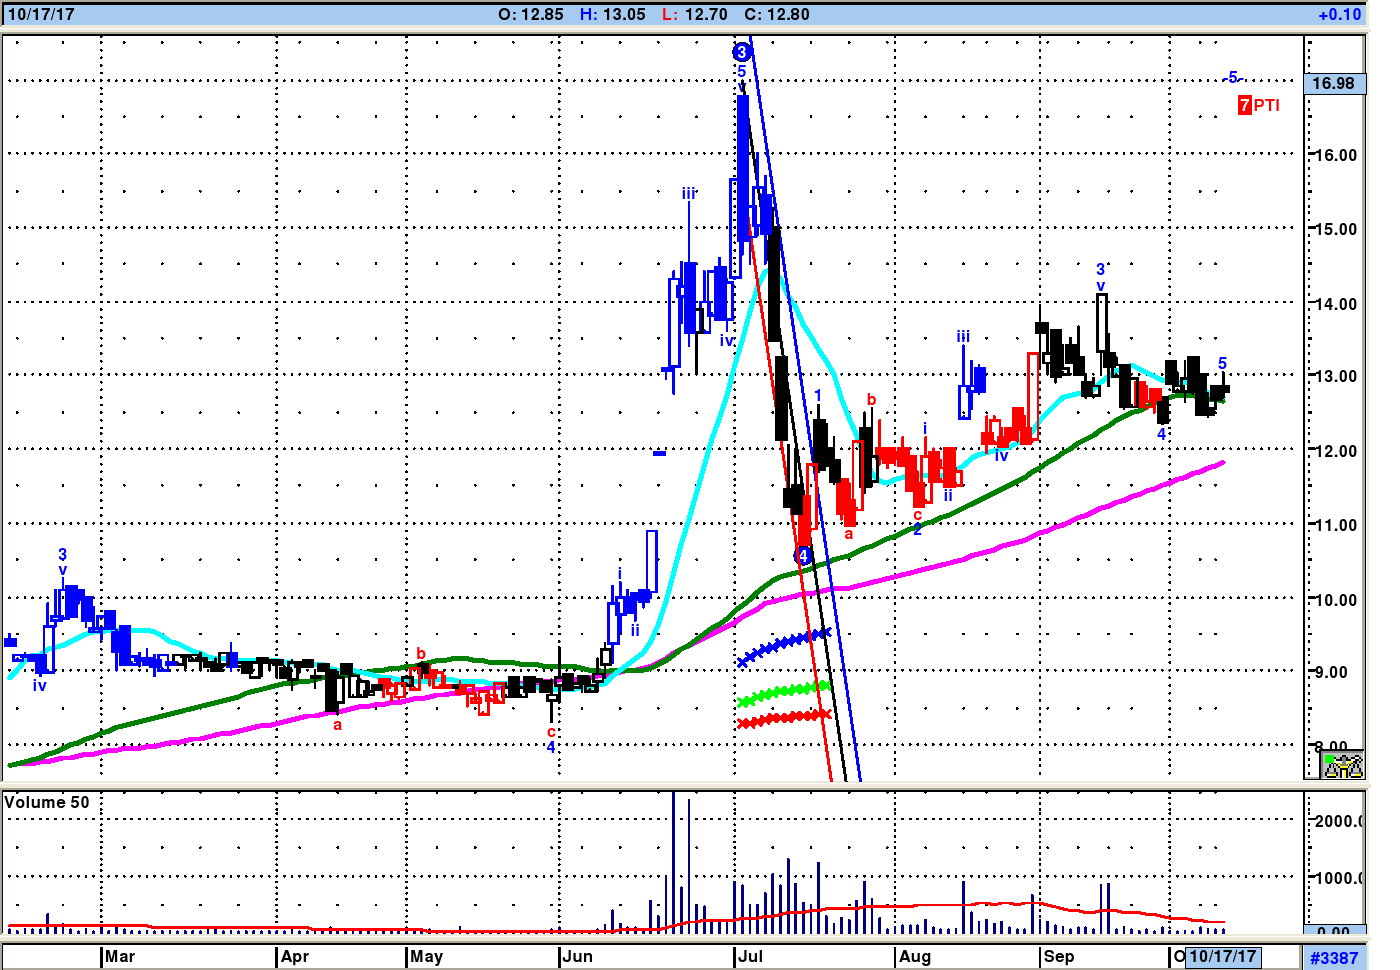Click the 0.00 volume axis highlighted label
This screenshot has height=970, width=1400.
1334,931
